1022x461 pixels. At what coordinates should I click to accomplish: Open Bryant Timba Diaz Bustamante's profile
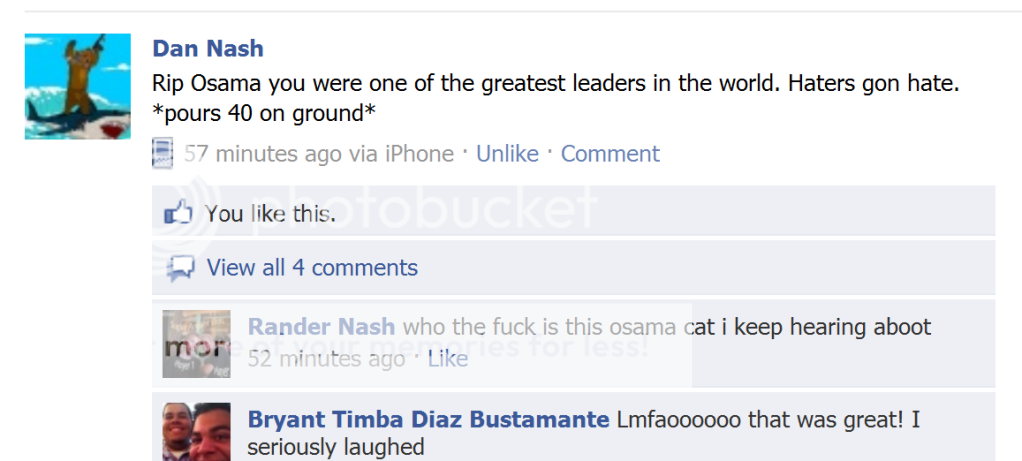tap(428, 419)
